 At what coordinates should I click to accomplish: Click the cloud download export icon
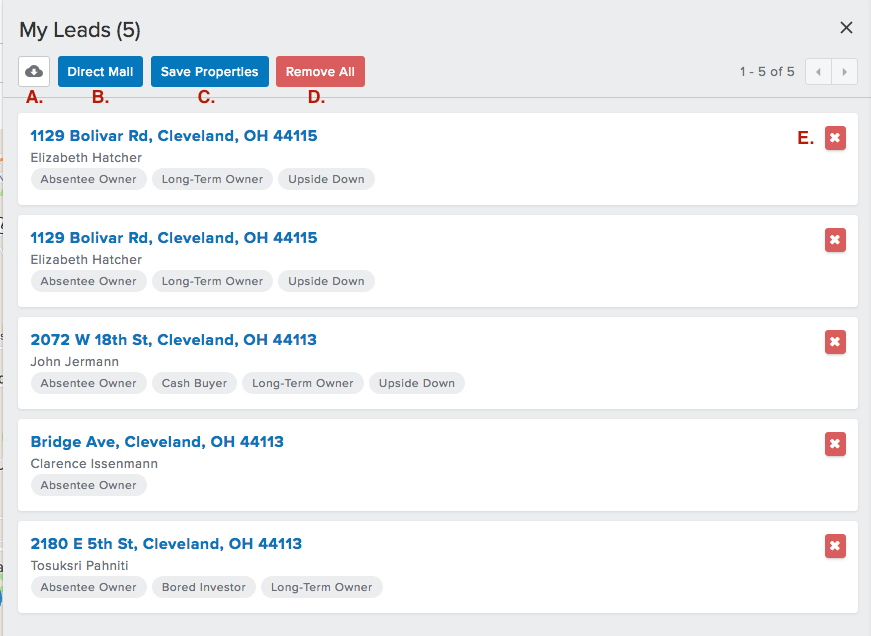click(x=34, y=72)
